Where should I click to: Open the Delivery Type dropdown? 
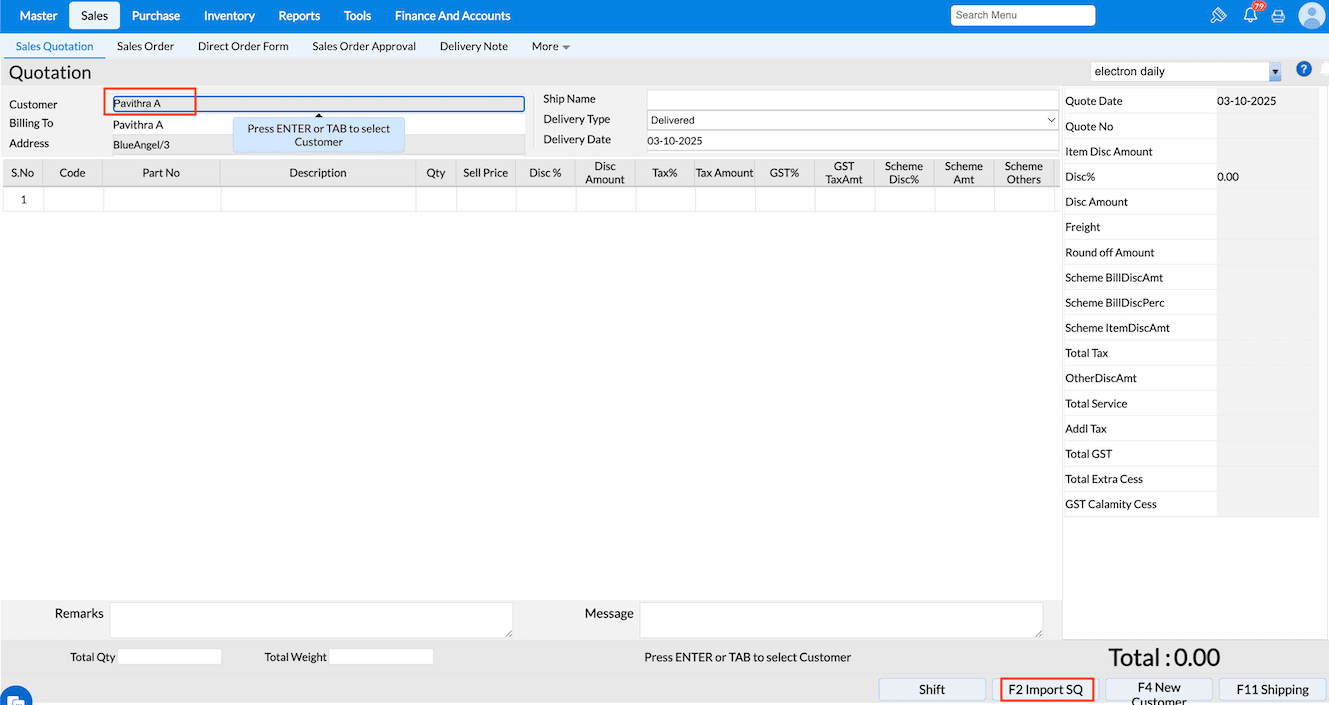click(x=852, y=120)
